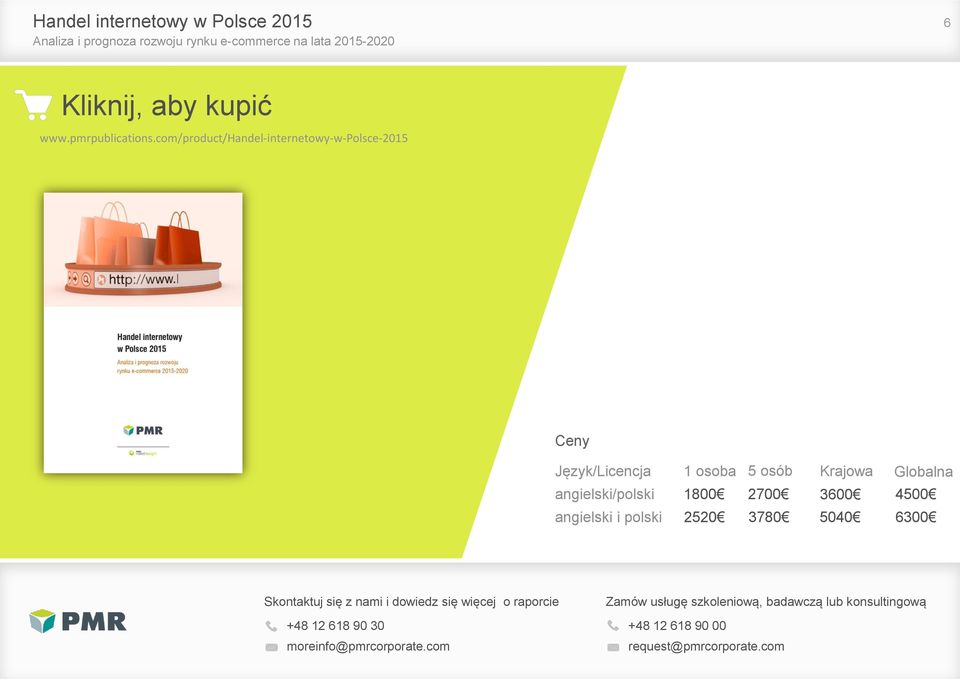Click phone icon beside +48 12 618 90 00
This screenshot has width=960, height=679.
[613, 626]
